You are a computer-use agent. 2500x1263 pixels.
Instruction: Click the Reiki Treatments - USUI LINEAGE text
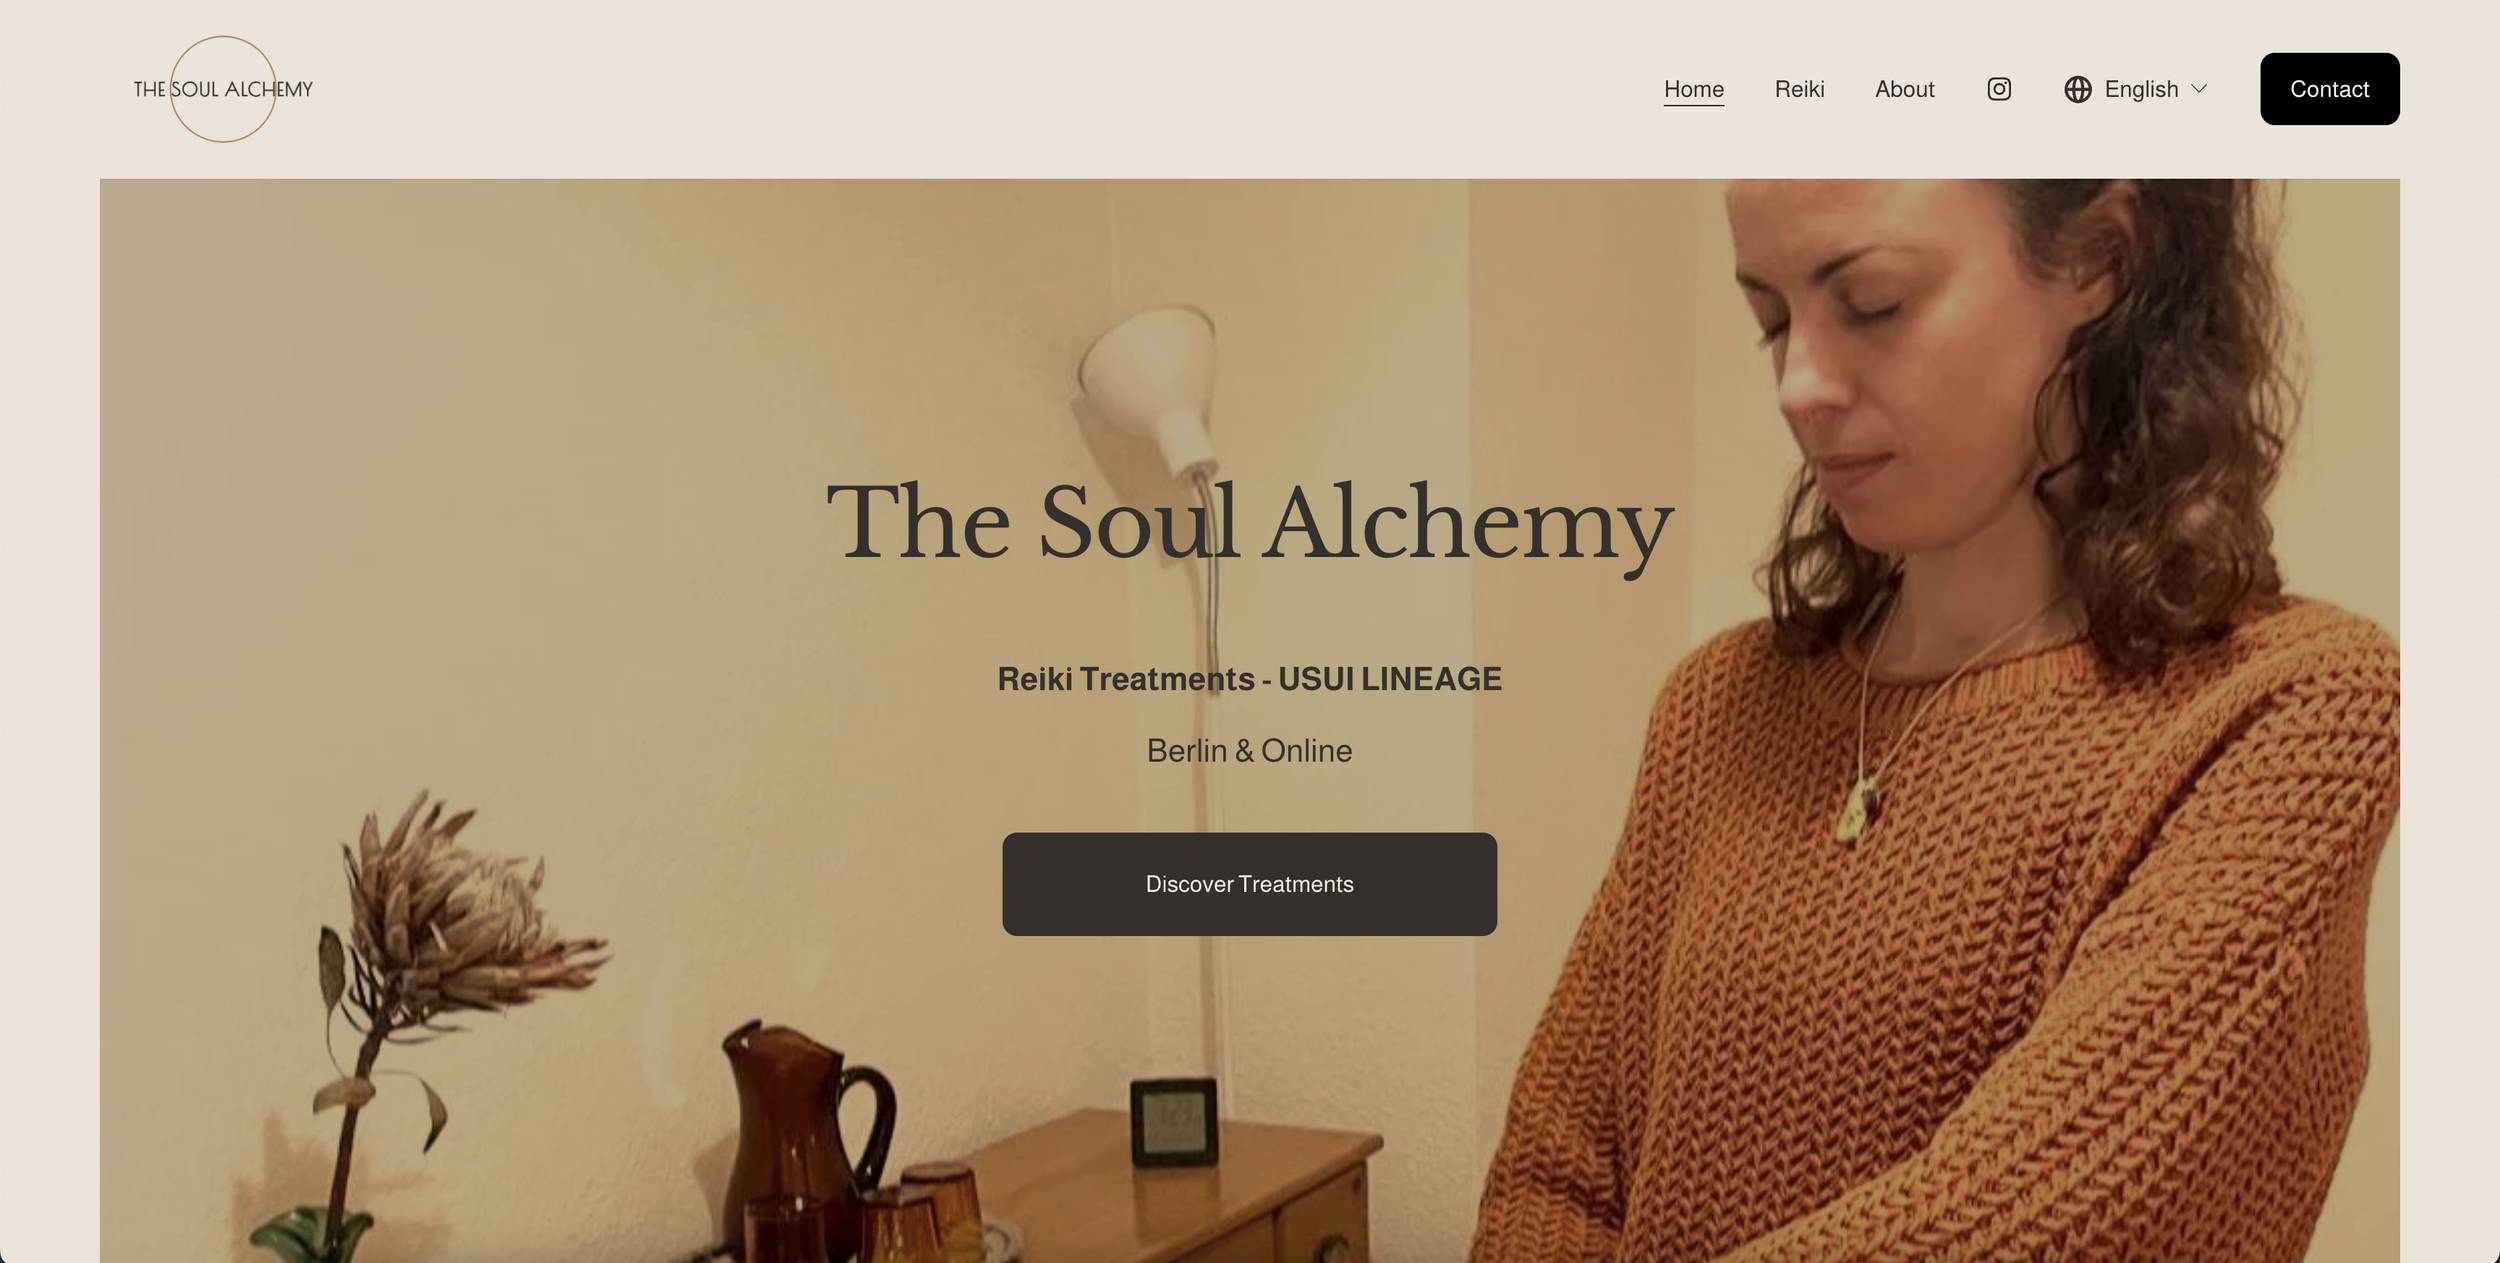tap(1249, 679)
